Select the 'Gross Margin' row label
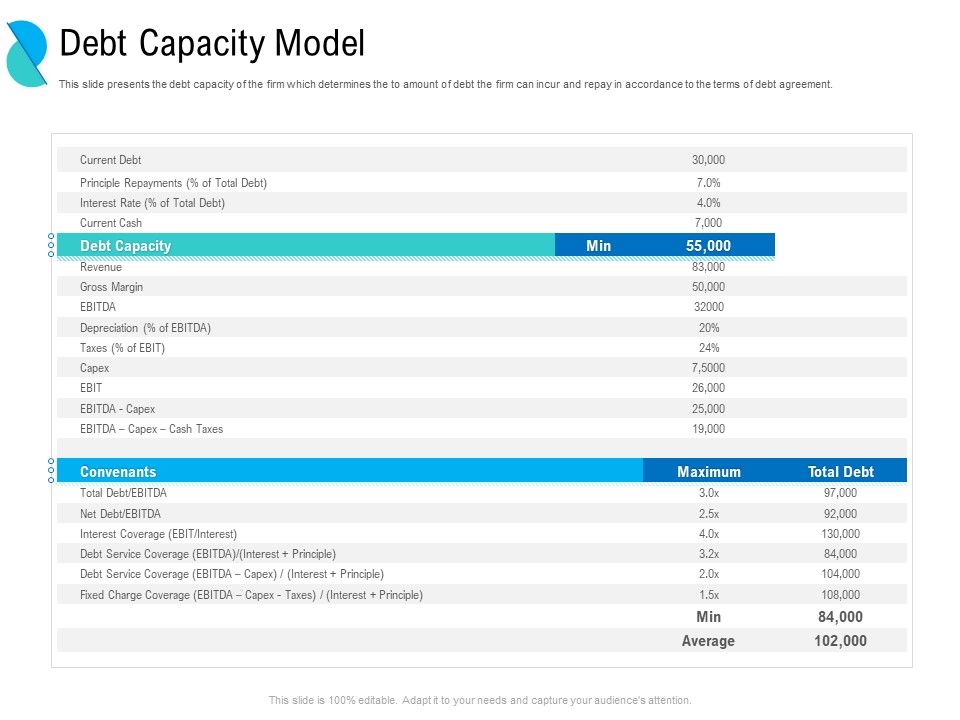 click(111, 287)
